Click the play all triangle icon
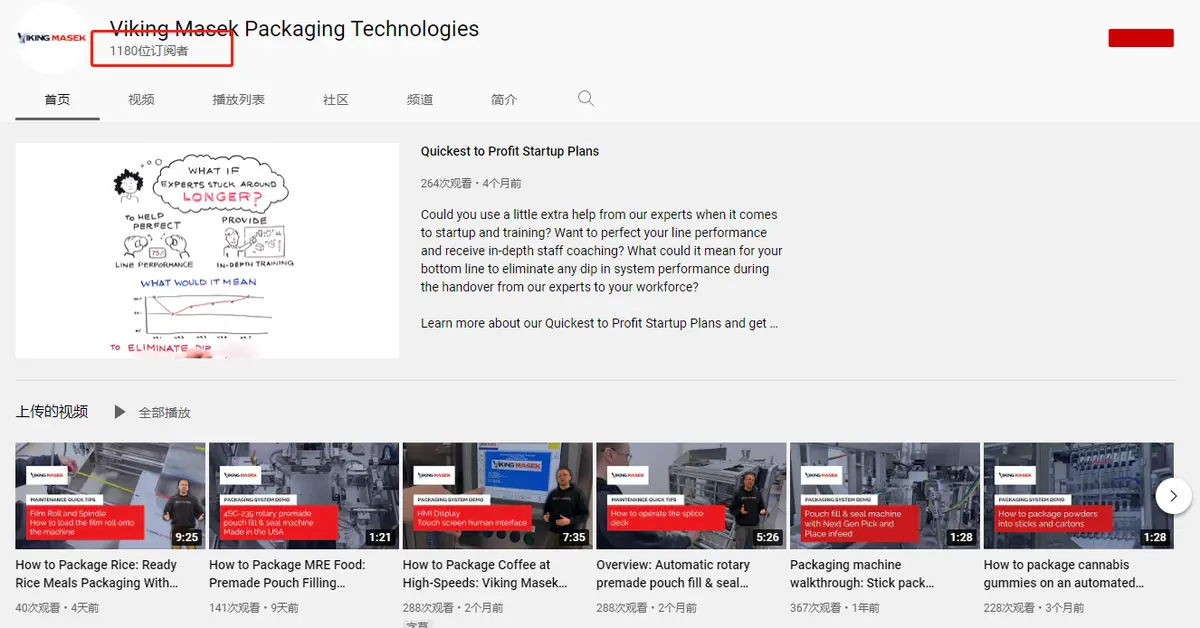Screen dimensions: 1200x628 click(x=120, y=412)
